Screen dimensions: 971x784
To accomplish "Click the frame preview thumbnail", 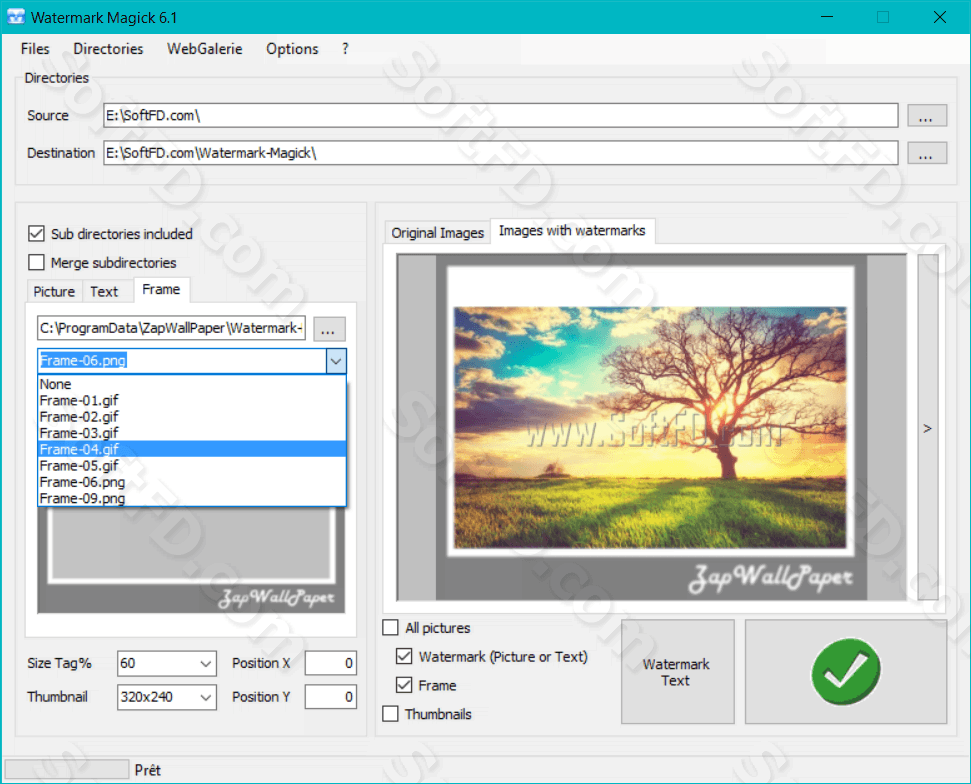I will click(x=191, y=560).
